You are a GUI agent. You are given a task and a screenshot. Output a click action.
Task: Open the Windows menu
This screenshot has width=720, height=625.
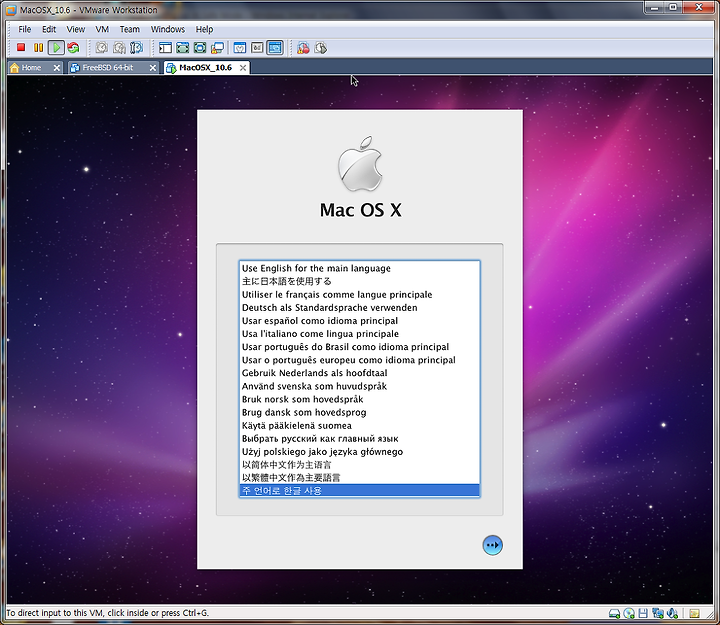point(168,29)
